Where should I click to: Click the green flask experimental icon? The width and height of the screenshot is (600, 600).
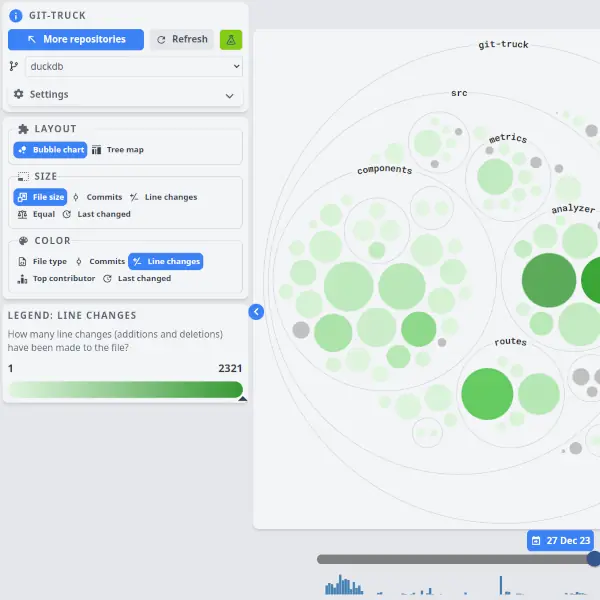tap(231, 40)
